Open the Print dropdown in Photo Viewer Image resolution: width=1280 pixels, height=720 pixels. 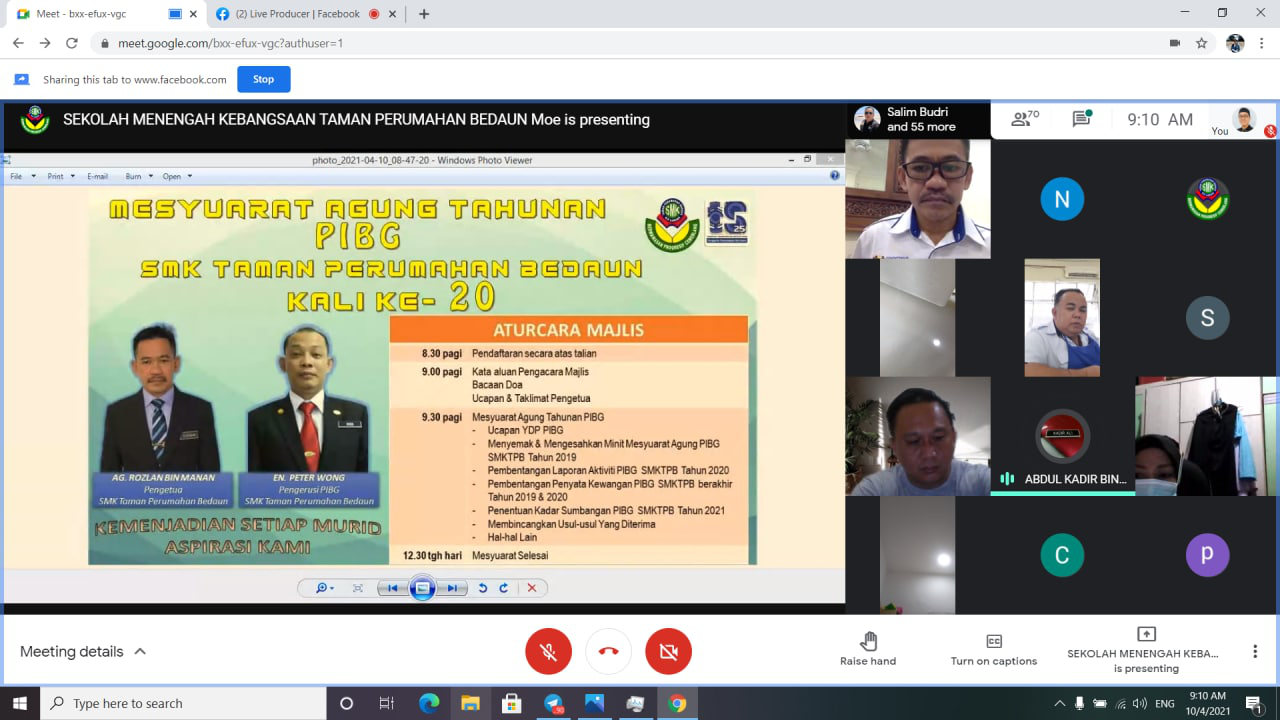pos(60,176)
